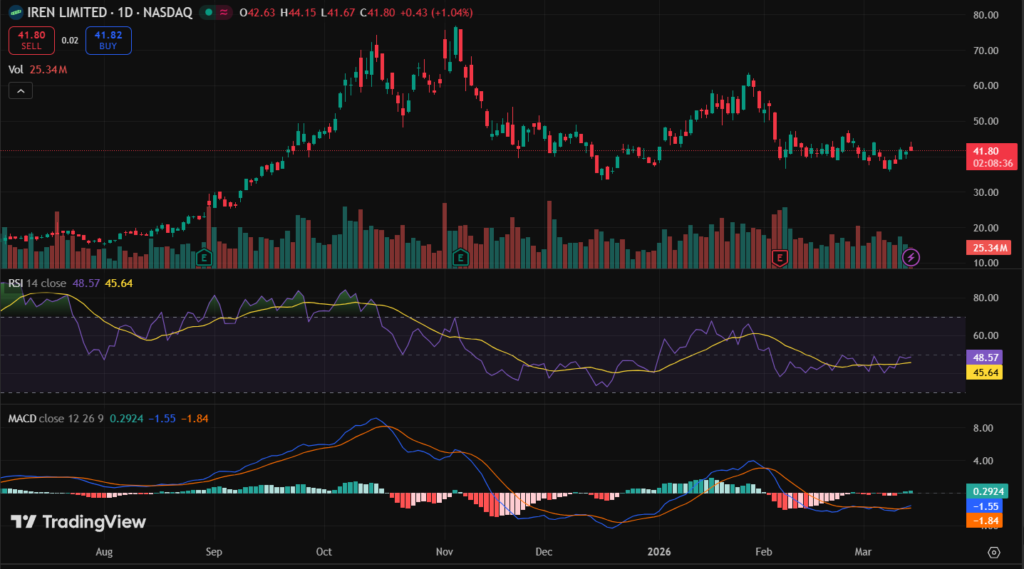The width and height of the screenshot is (1024, 569).
Task: Click the IREN company logo icon
Action: click(x=15, y=13)
